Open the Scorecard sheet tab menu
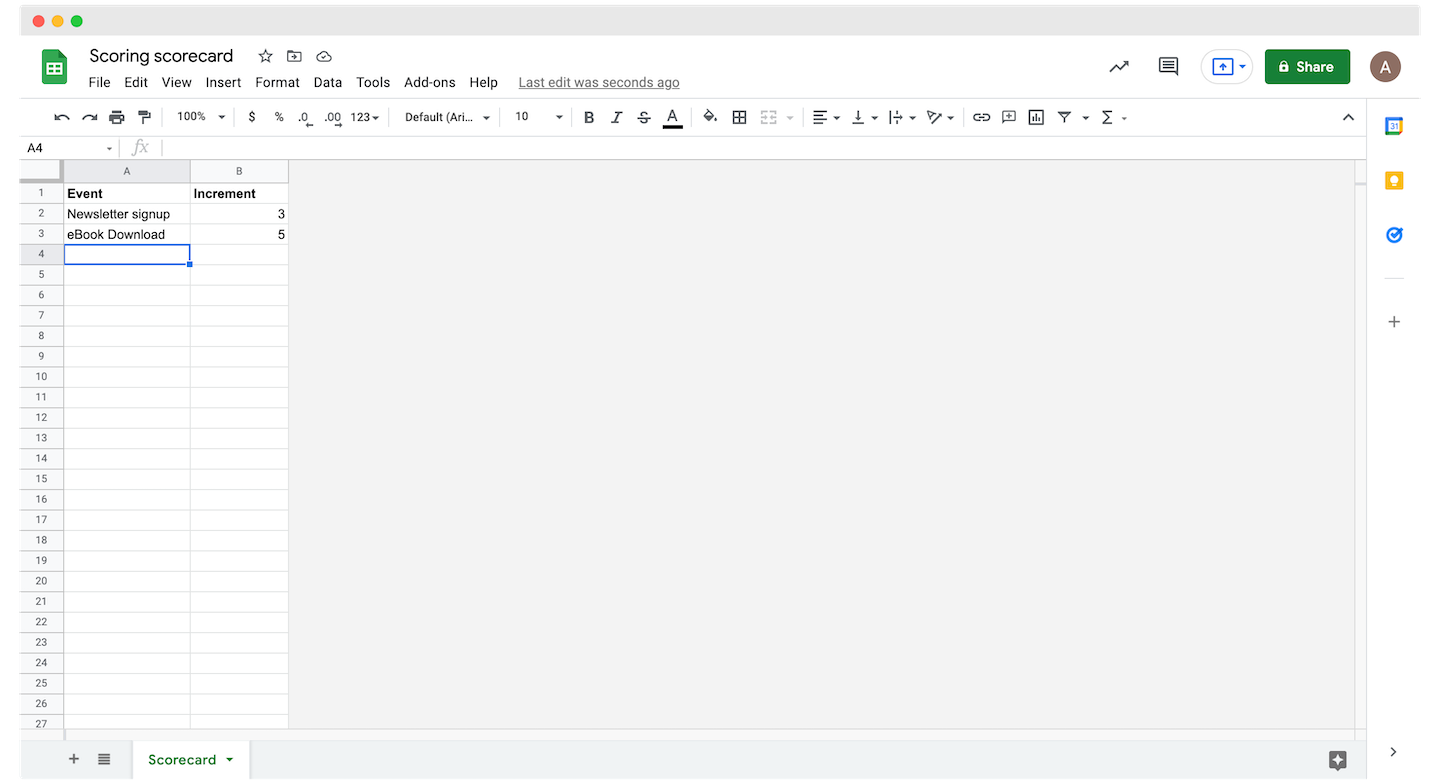The height and width of the screenshot is (784, 1440). (x=229, y=760)
